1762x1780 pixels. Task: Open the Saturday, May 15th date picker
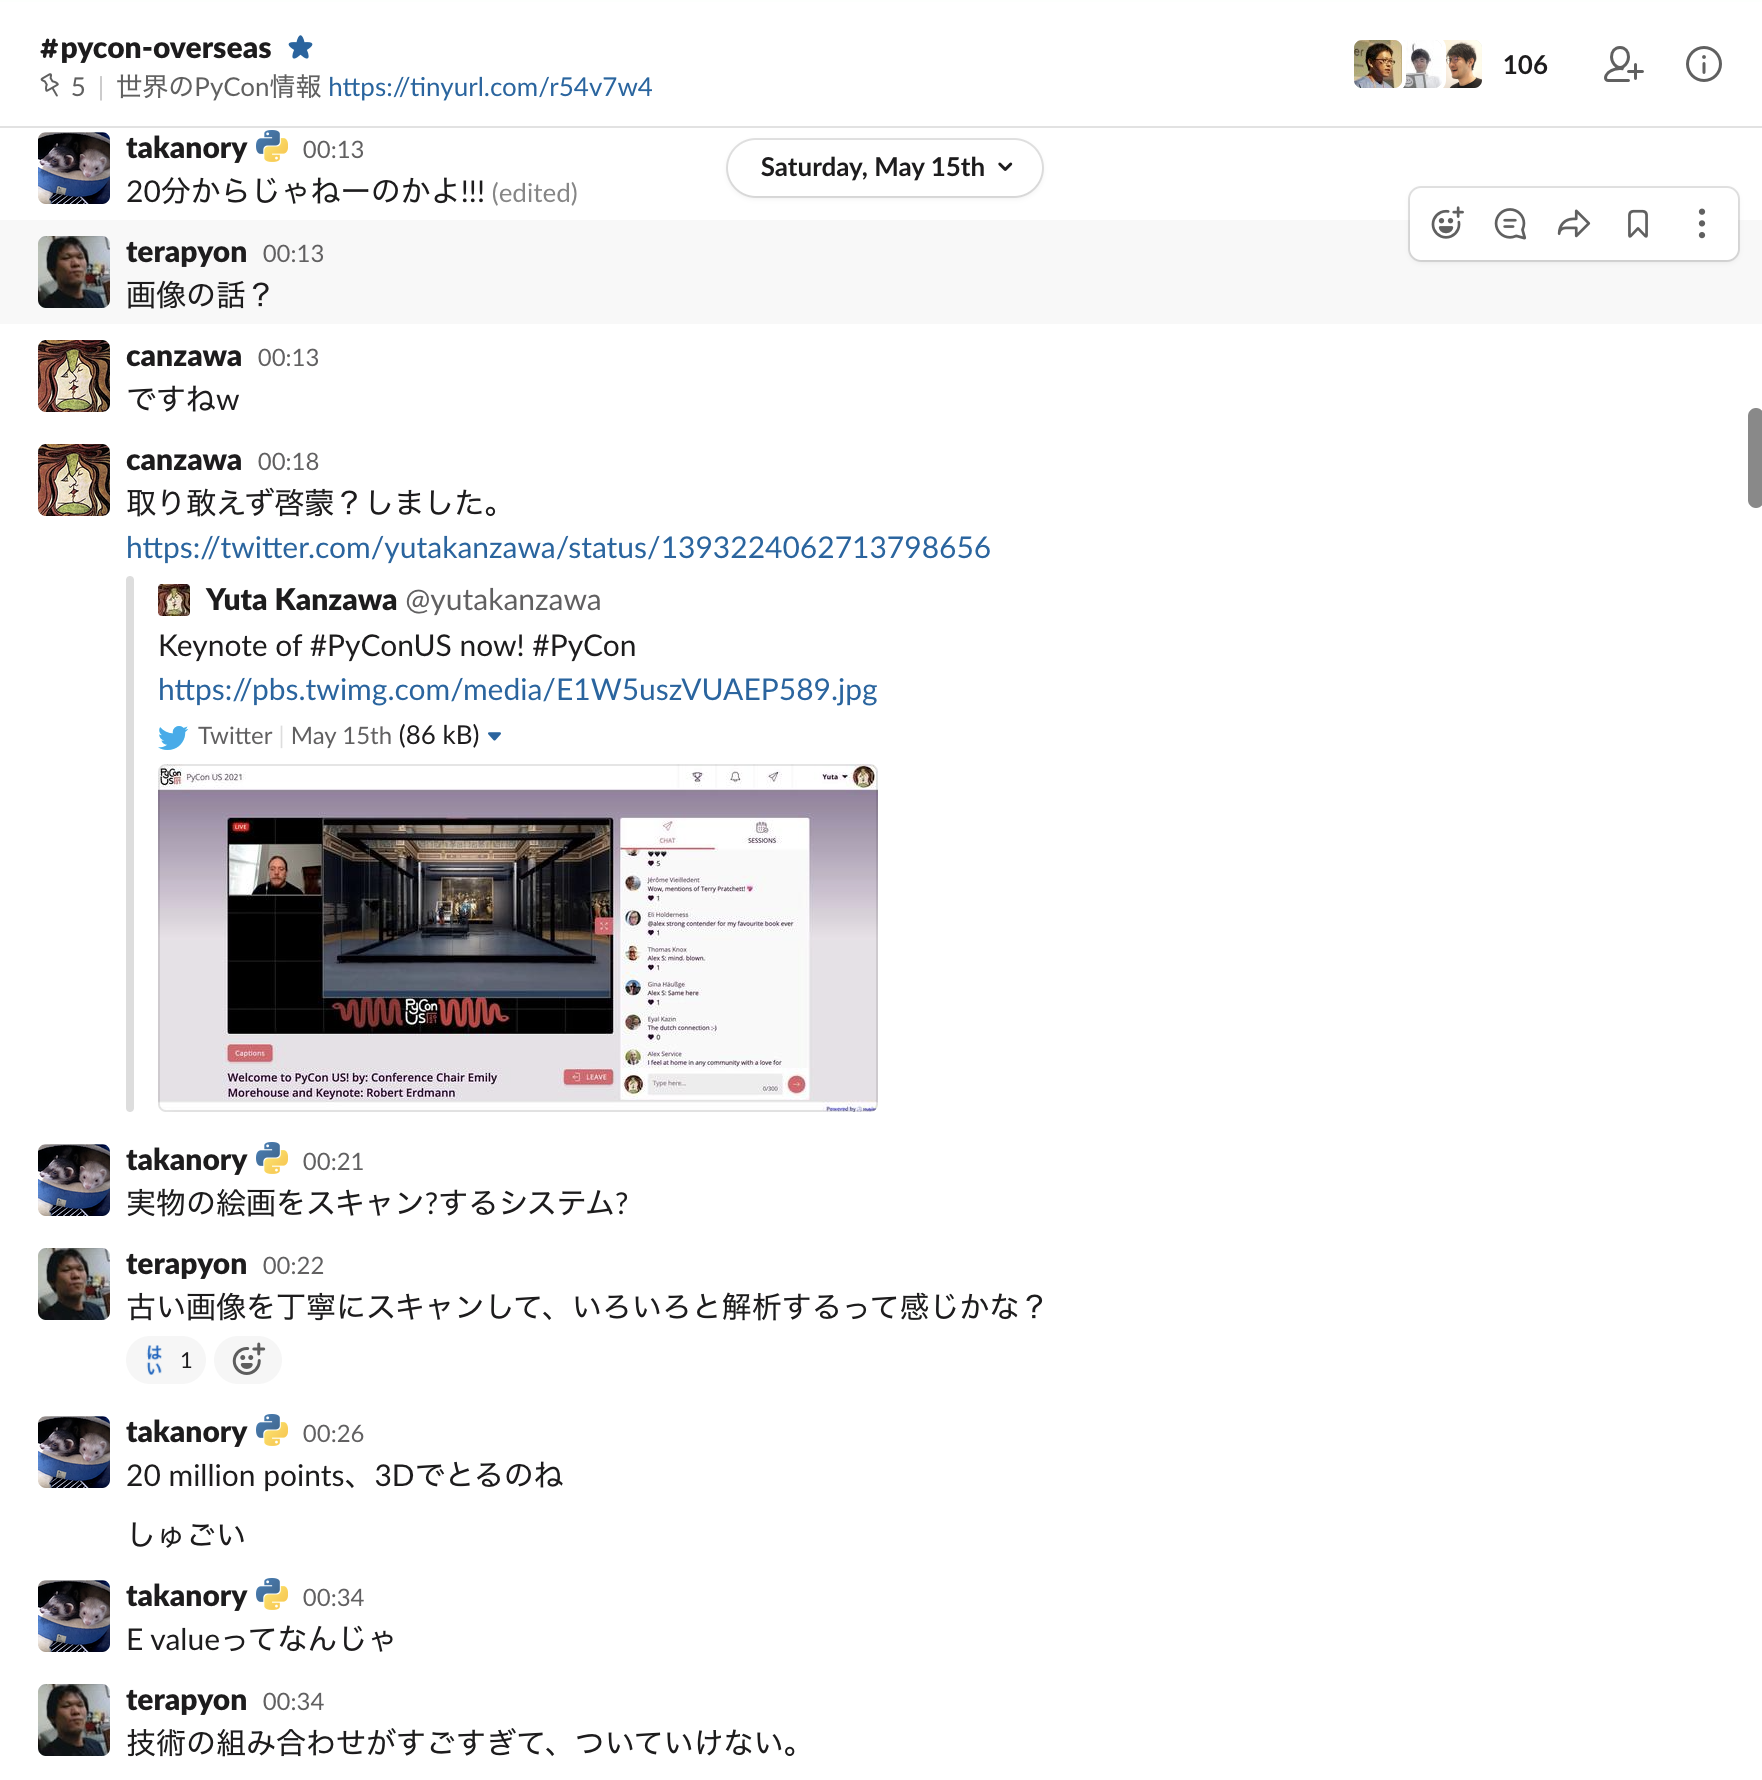[x=883, y=168]
